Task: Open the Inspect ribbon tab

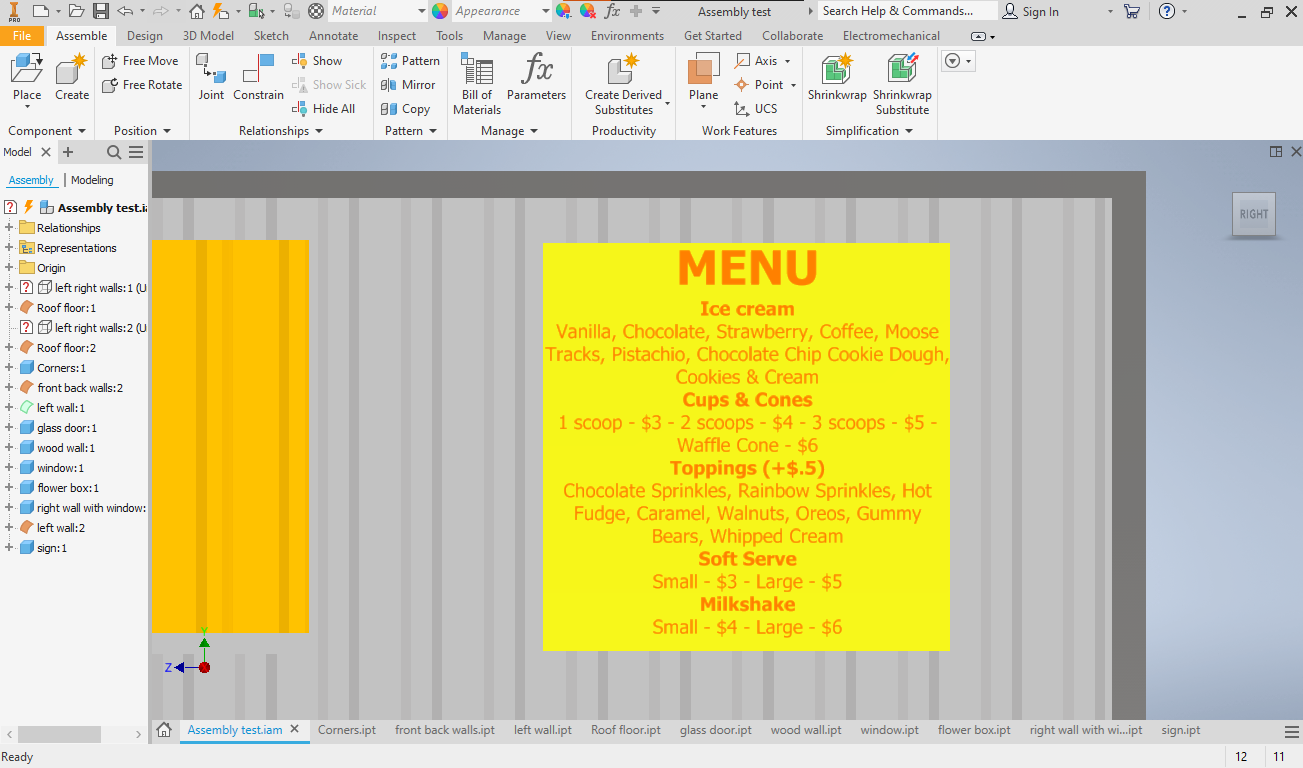Action: (397, 36)
